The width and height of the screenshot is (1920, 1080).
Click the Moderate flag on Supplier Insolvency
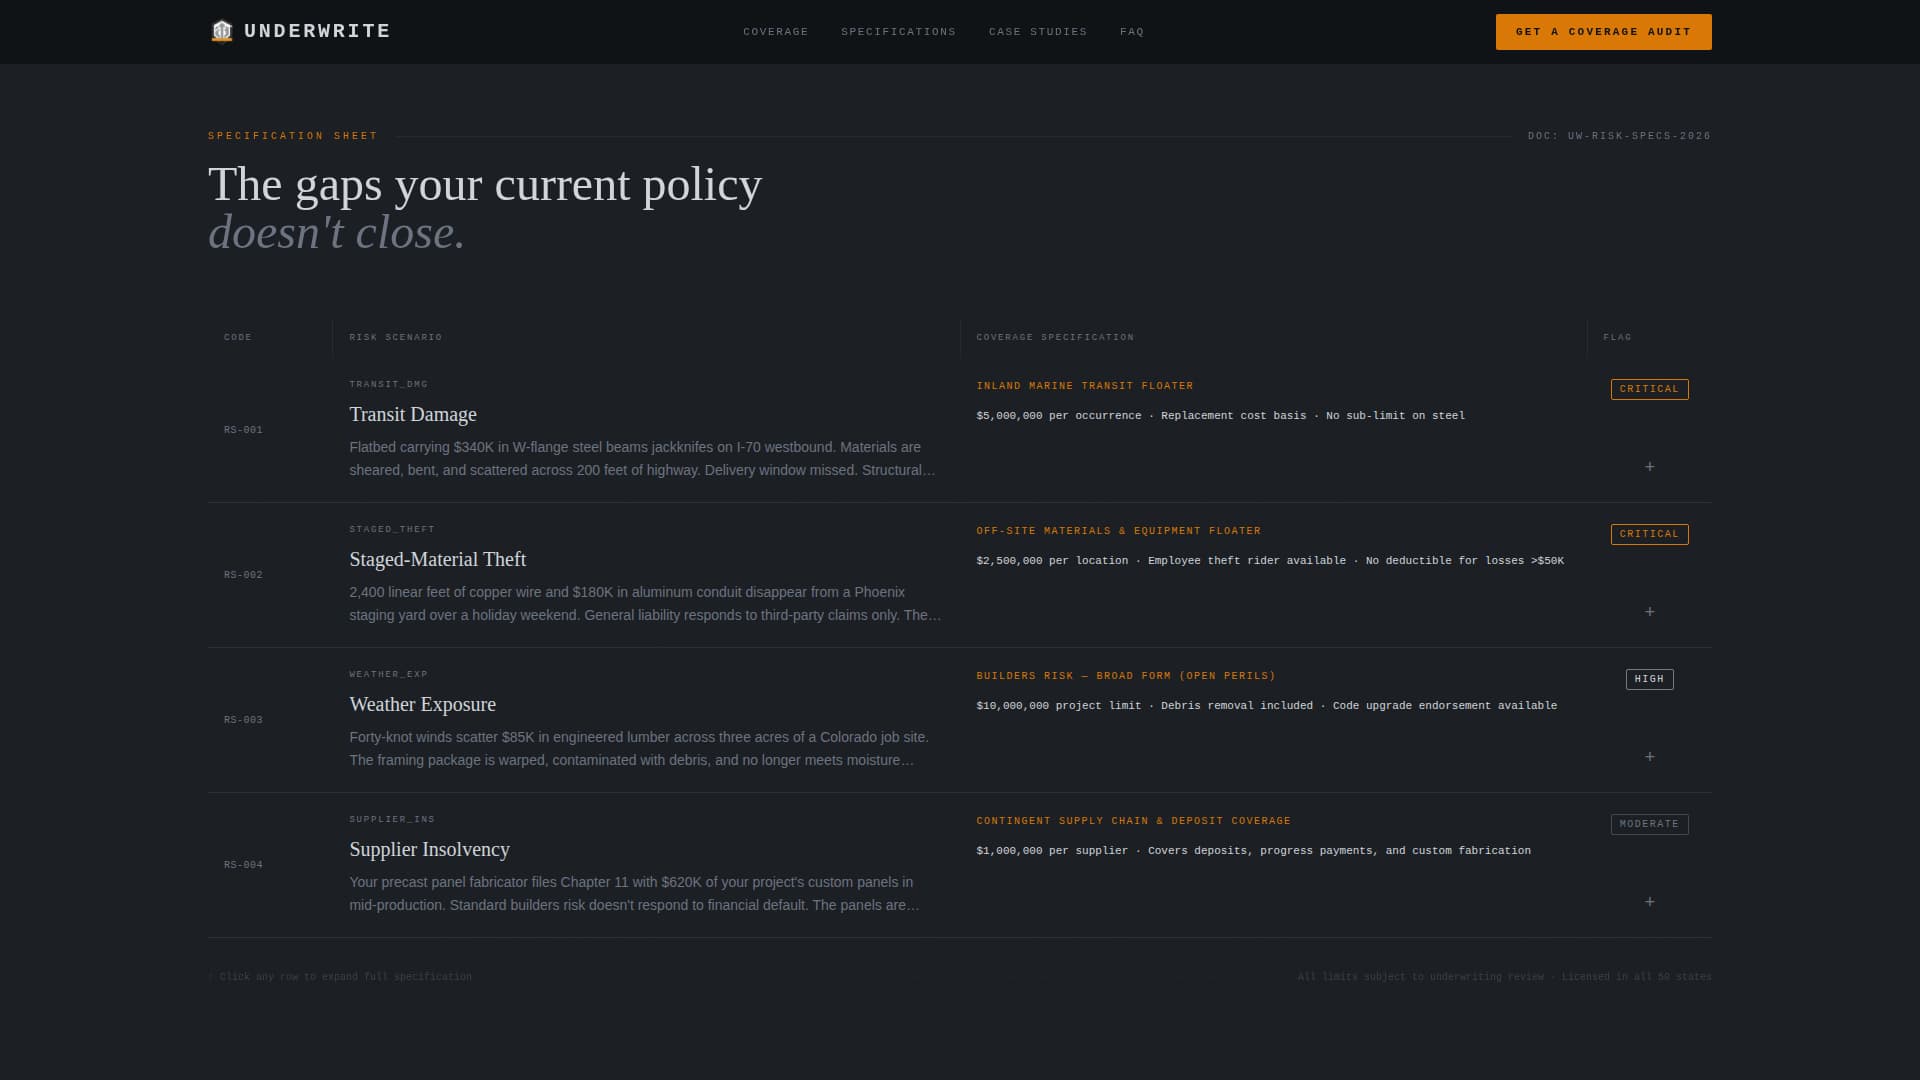pyautogui.click(x=1649, y=824)
